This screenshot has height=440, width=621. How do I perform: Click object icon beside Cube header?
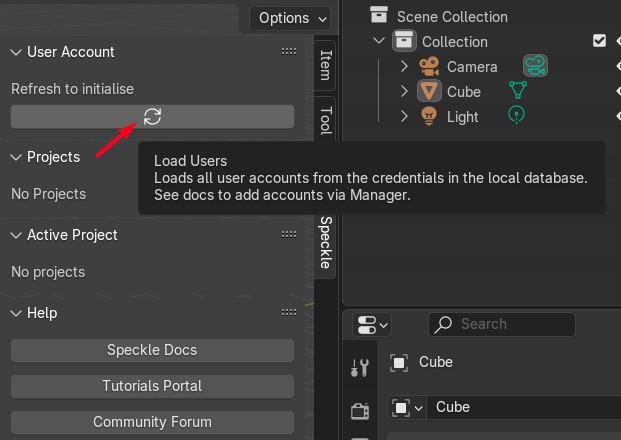399,363
